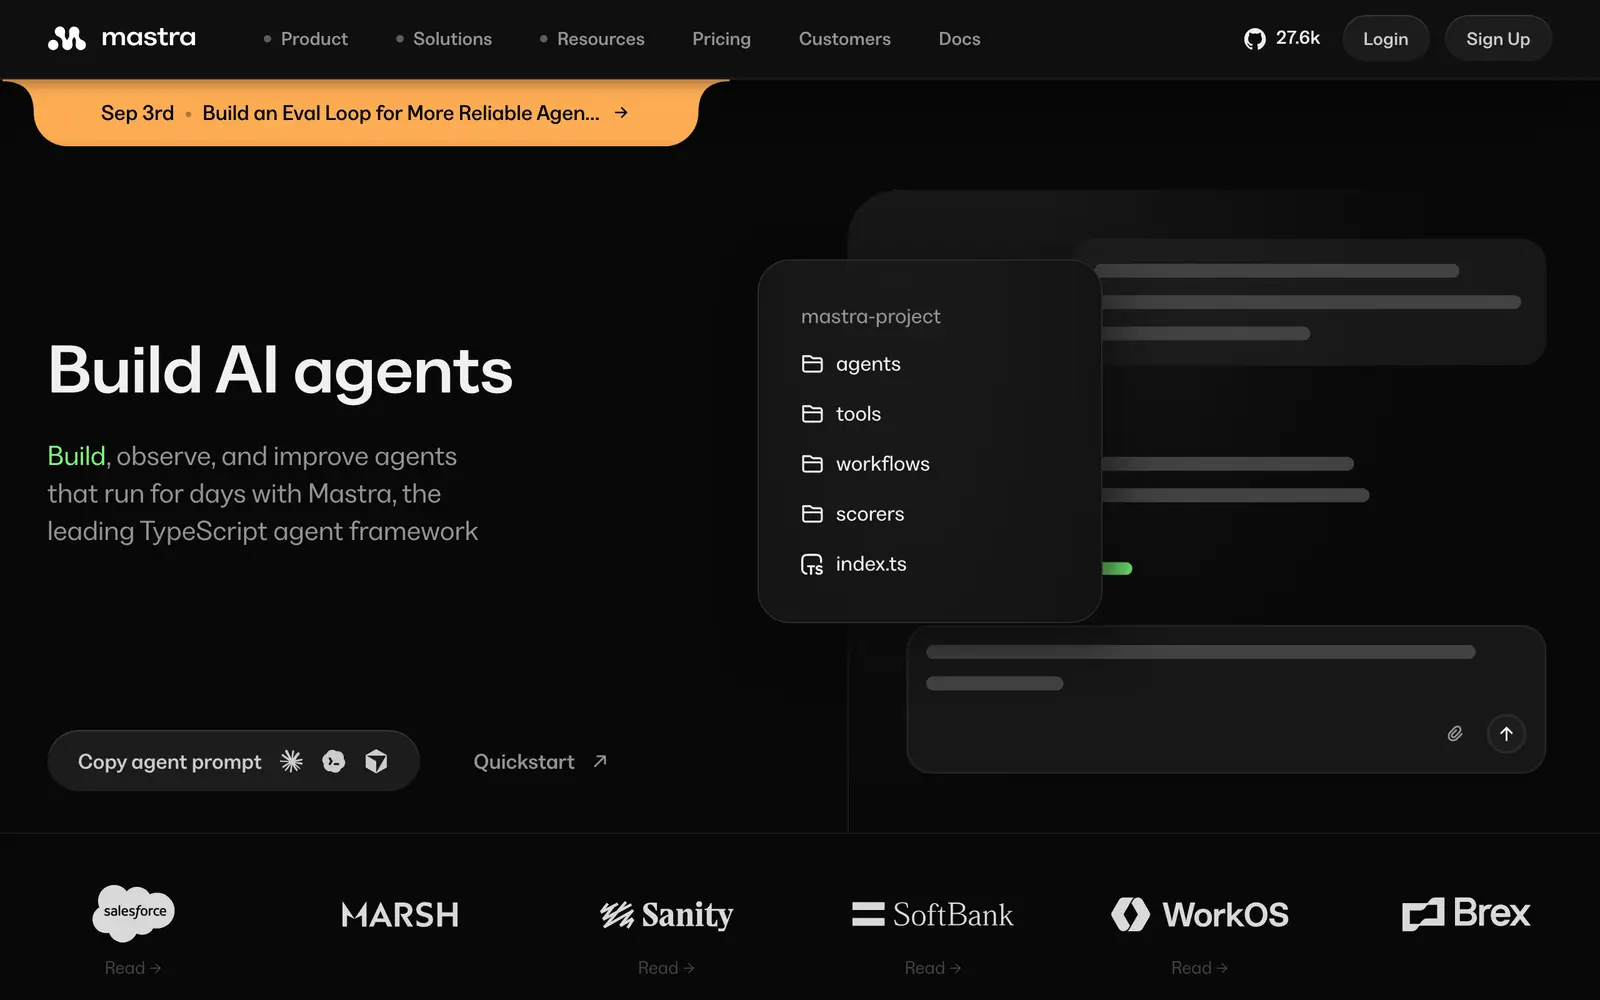Click the WorkOS logo
This screenshot has width=1600, height=1000.
[1200, 914]
